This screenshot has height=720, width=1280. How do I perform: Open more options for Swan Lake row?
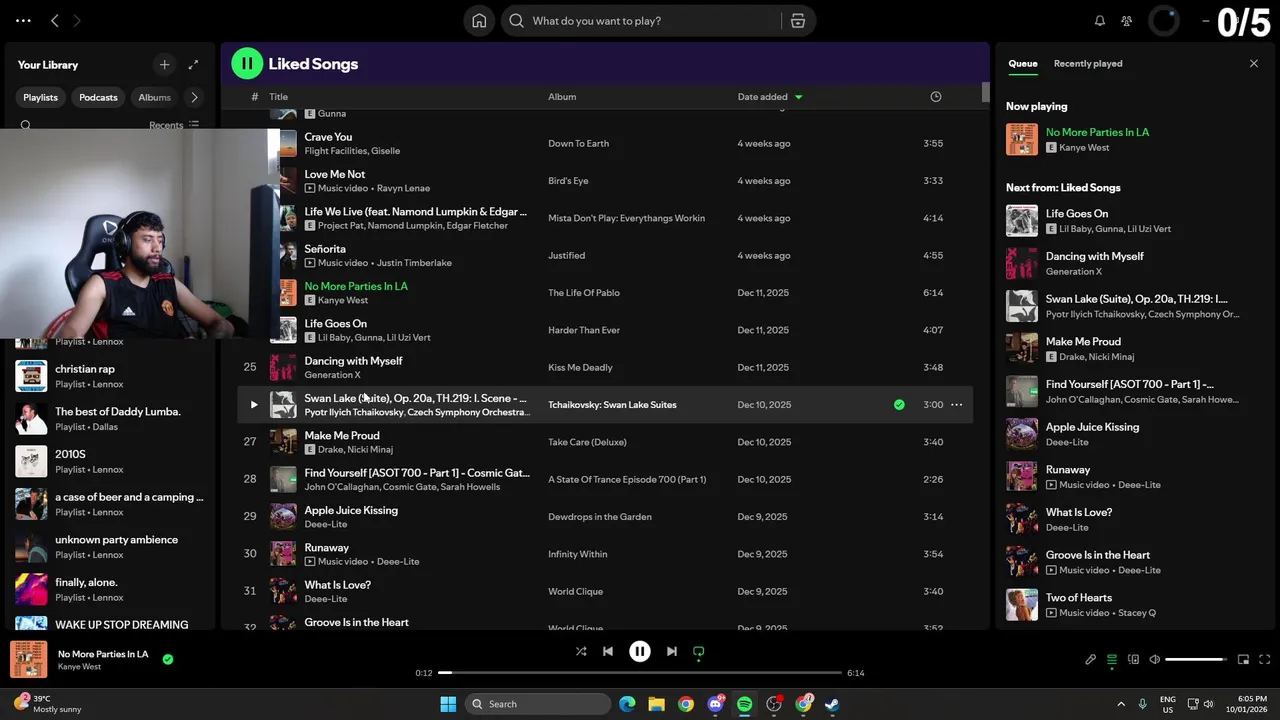[956, 405]
